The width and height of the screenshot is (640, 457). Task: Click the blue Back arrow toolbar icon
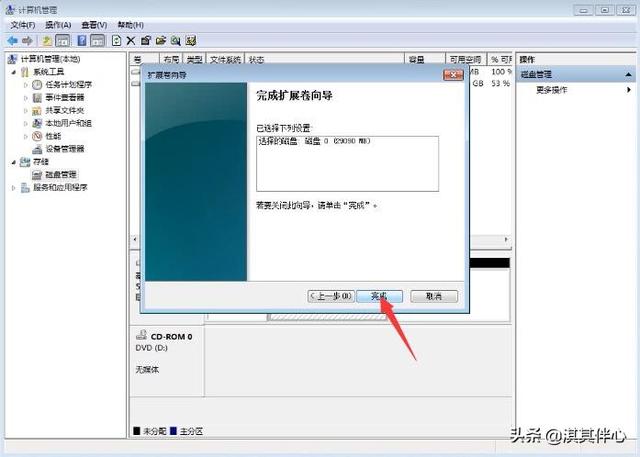12,41
